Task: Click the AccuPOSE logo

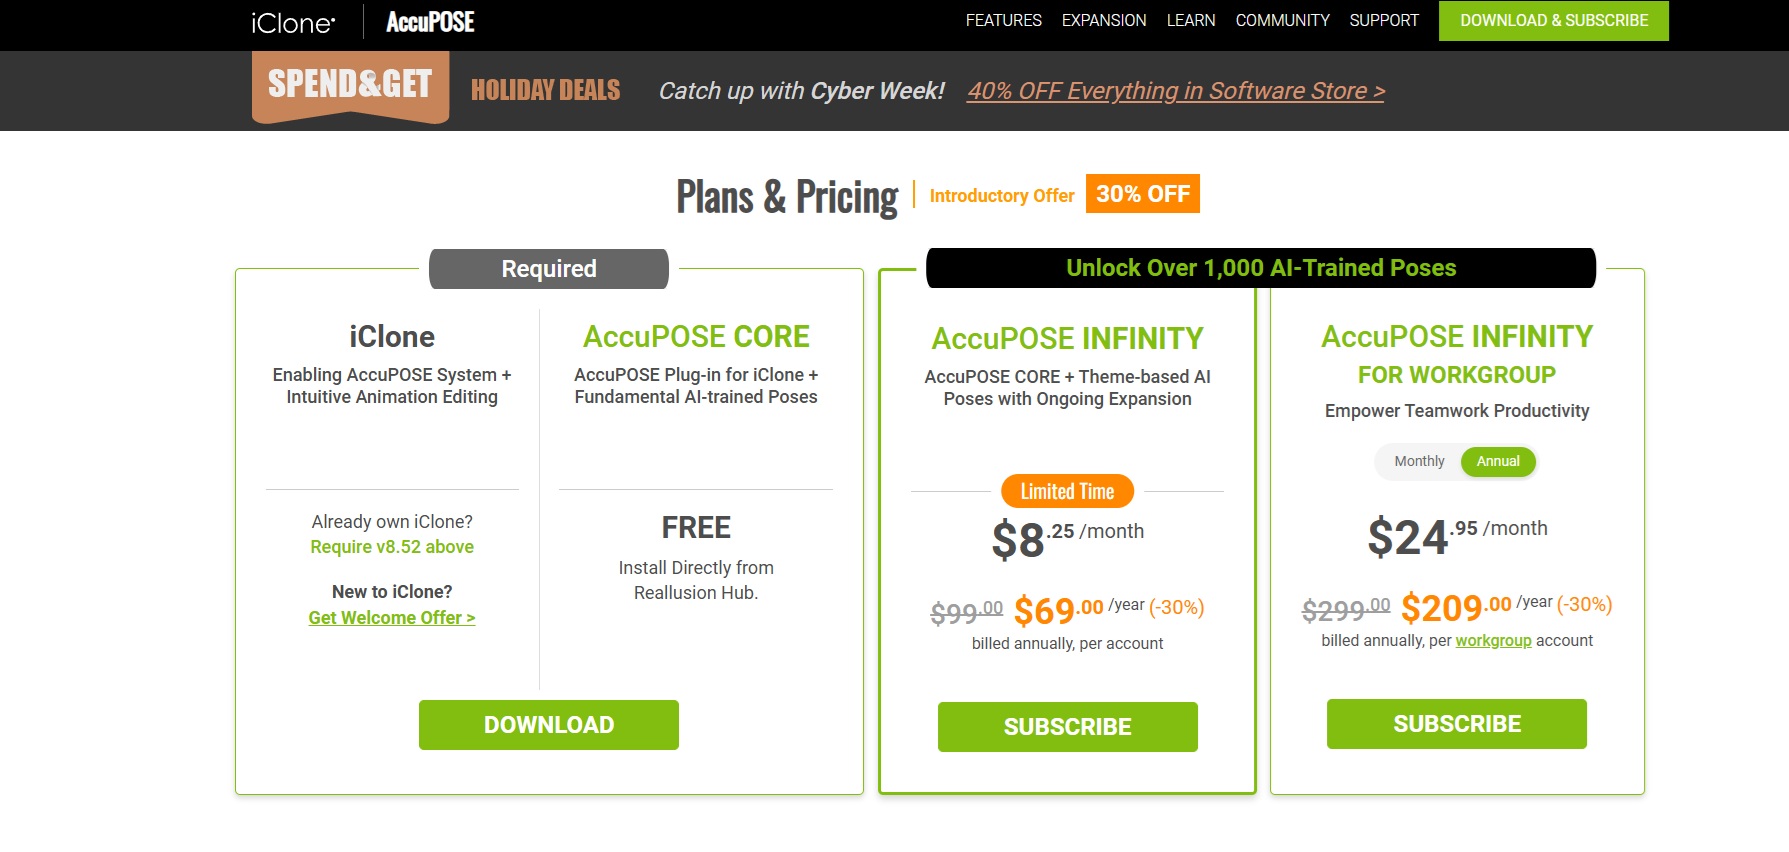Action: tap(429, 21)
